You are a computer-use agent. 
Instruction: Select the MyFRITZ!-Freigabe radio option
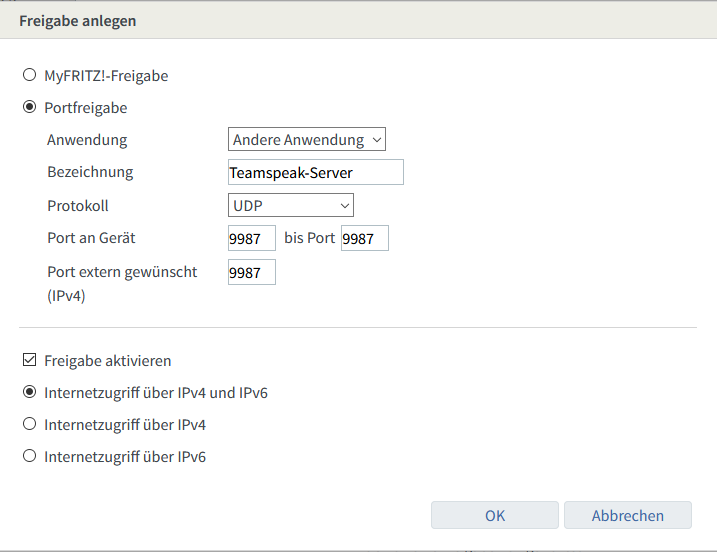(x=30, y=75)
